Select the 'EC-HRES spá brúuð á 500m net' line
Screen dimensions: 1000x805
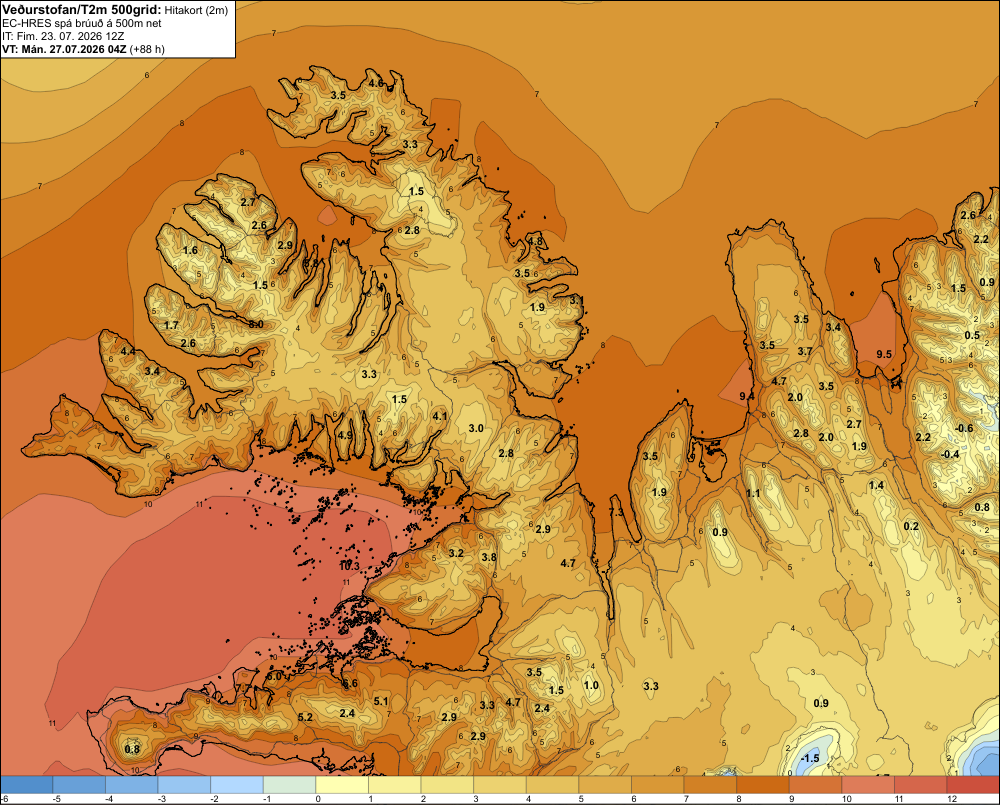click(82, 24)
